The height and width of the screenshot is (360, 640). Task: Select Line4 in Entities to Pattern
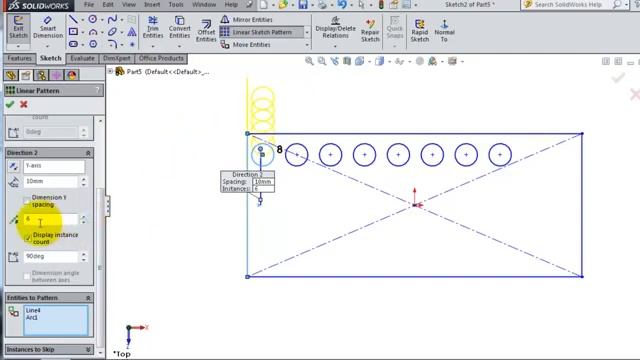[33, 311]
